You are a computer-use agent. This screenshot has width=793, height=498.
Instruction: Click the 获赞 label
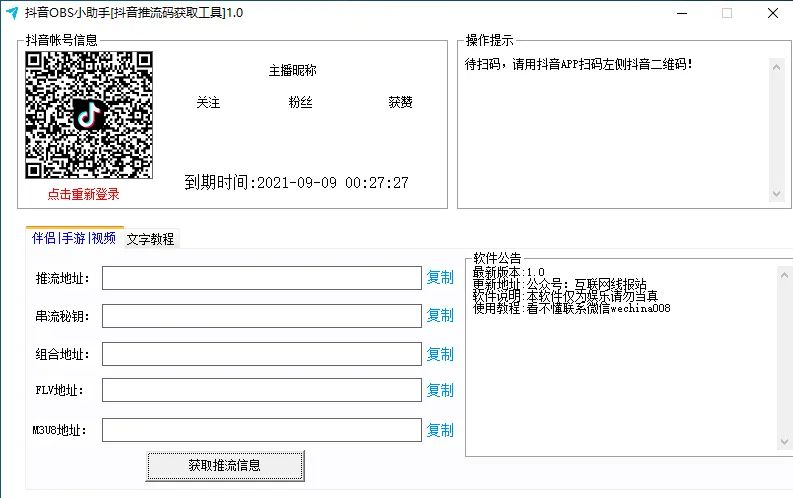[400, 103]
